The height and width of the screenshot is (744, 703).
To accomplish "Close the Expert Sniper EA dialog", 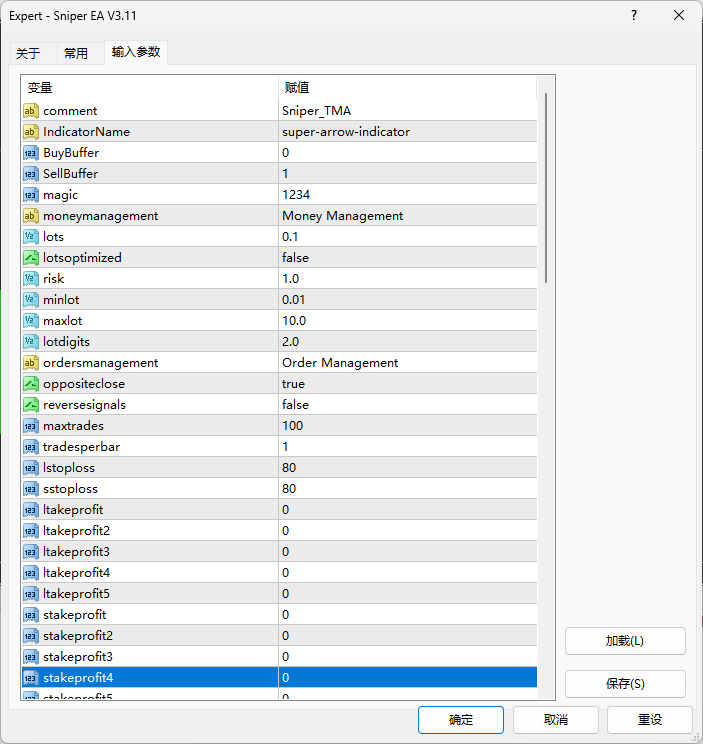I will click(x=679, y=16).
